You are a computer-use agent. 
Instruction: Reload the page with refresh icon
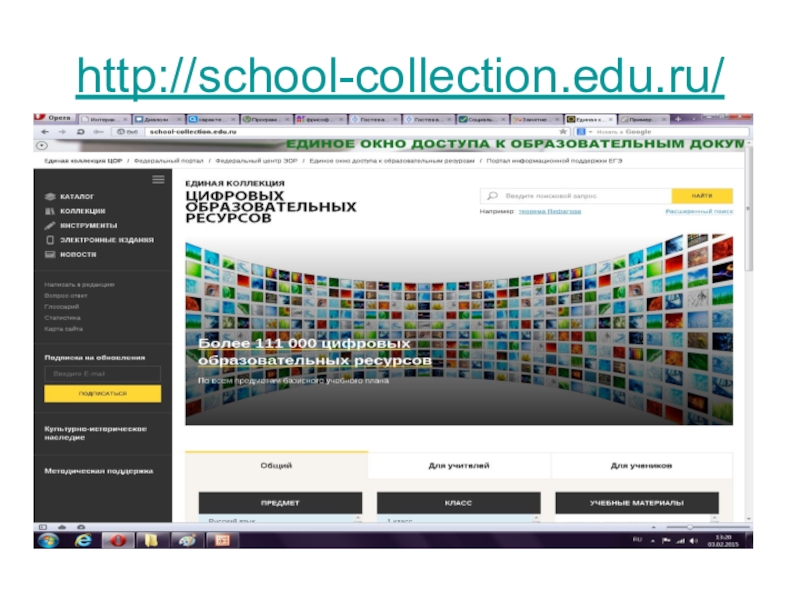[x=80, y=132]
